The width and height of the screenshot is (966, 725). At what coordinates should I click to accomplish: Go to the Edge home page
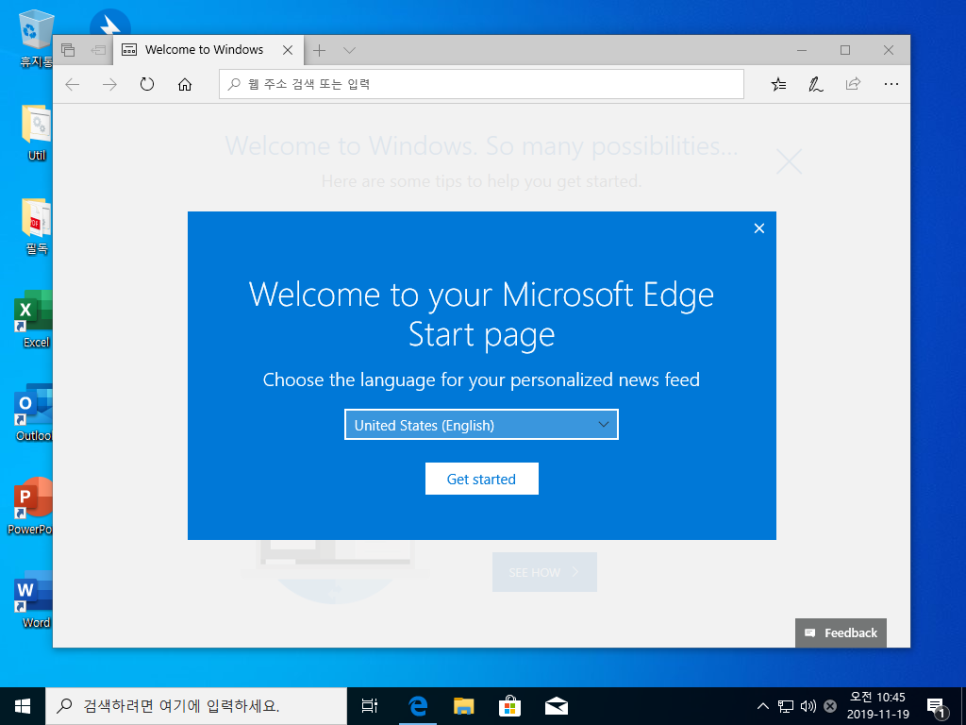[x=185, y=84]
